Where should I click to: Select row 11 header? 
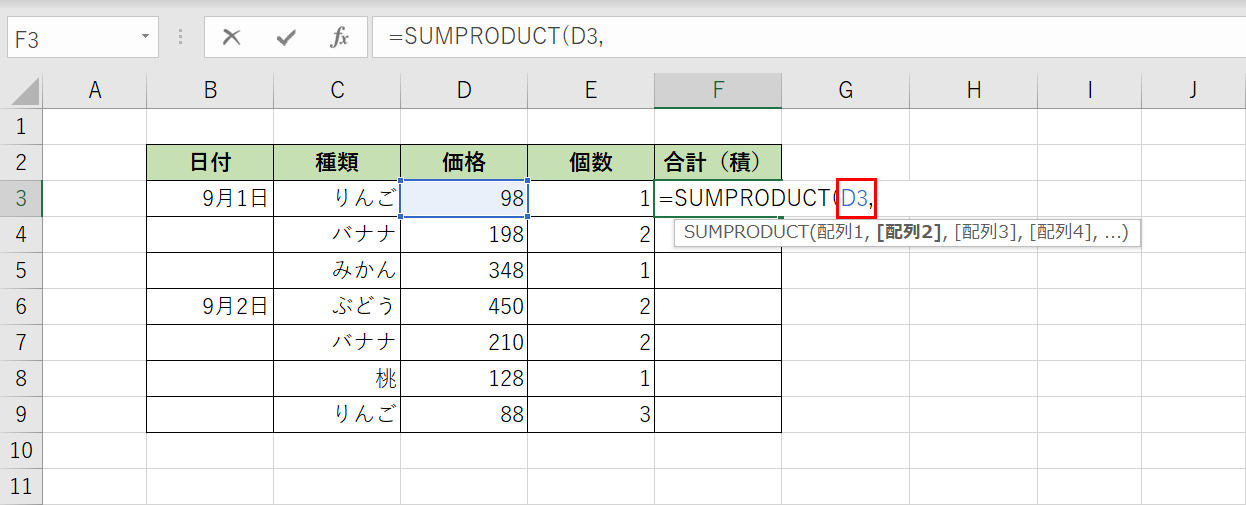(x=22, y=486)
